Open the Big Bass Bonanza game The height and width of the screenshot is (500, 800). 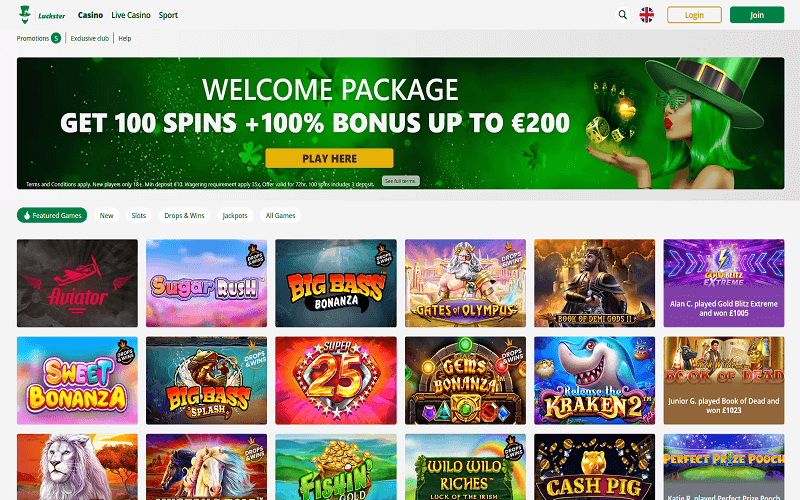336,283
